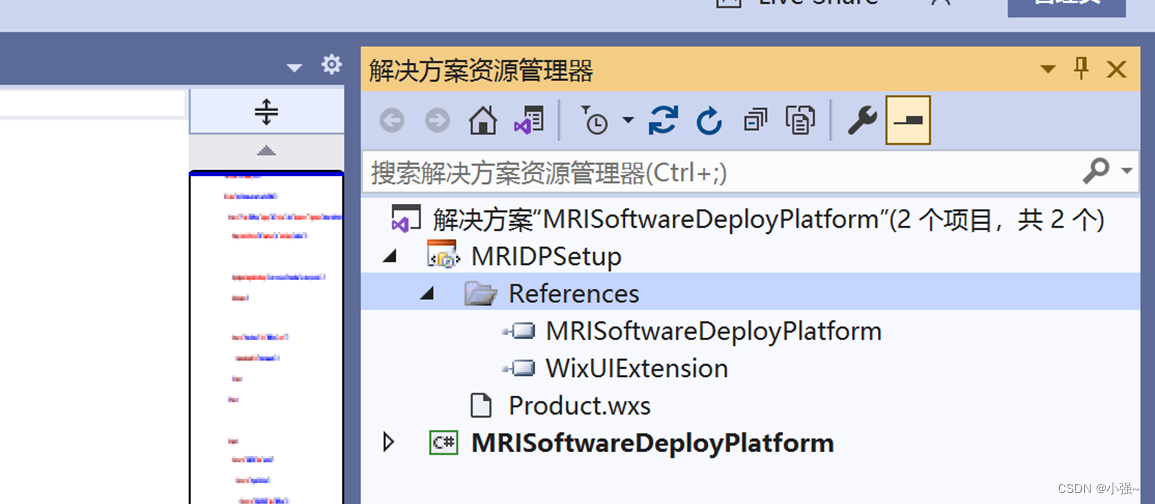This screenshot has height=504, width=1155.
Task: Click the editor split window handle
Action: click(x=266, y=112)
